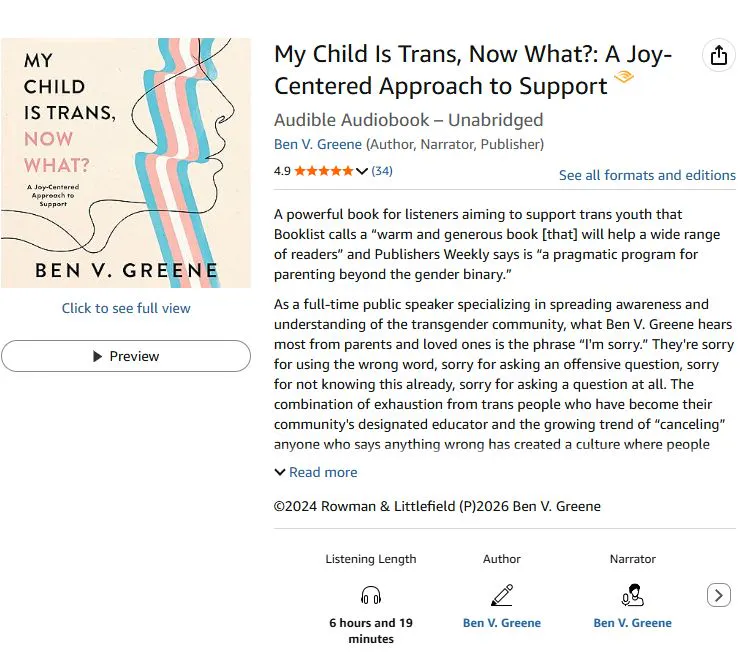Image resolution: width=747 pixels, height=655 pixels.
Task: Click Ben V. Greene under Author
Action: [x=502, y=623]
